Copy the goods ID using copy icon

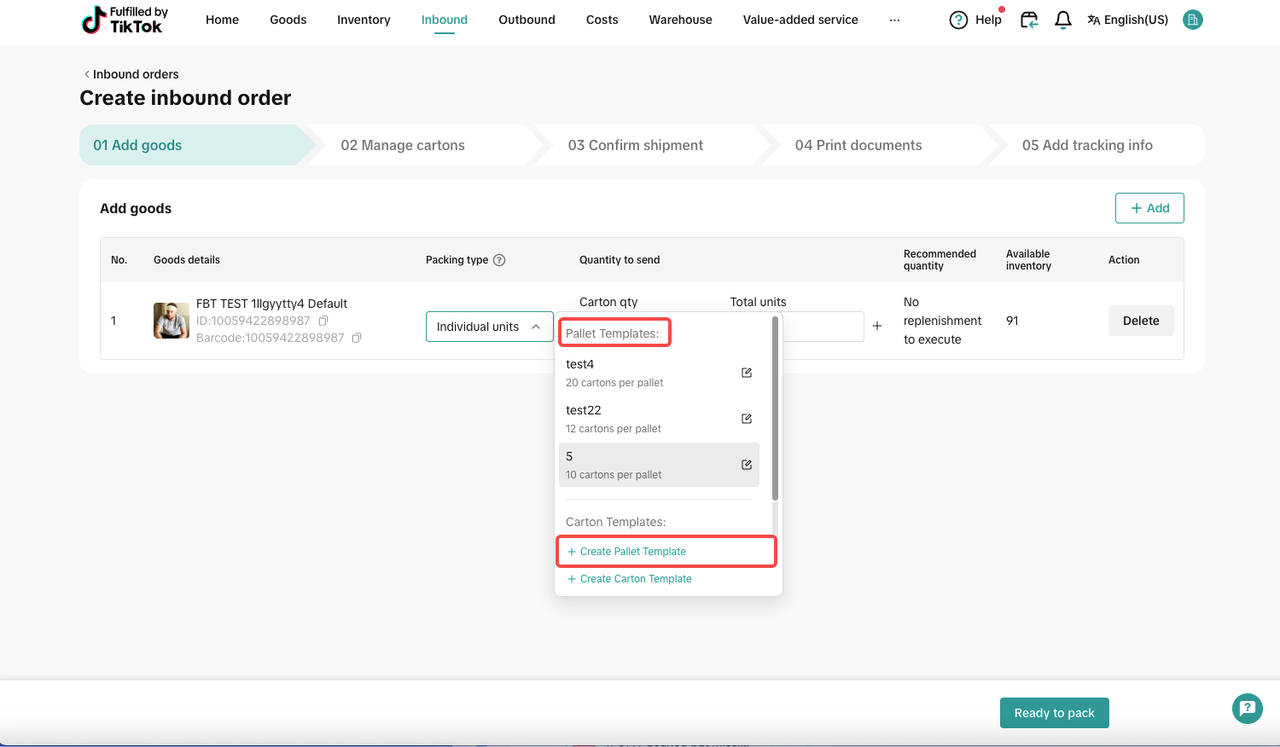(323, 321)
